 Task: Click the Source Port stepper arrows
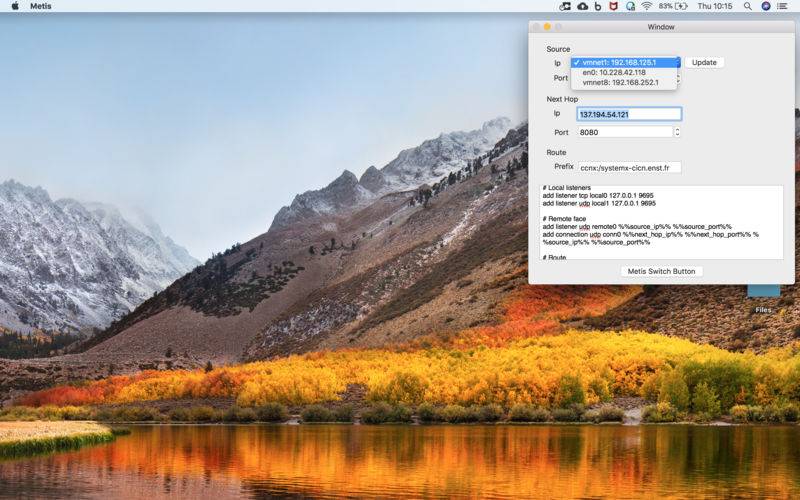tap(678, 79)
